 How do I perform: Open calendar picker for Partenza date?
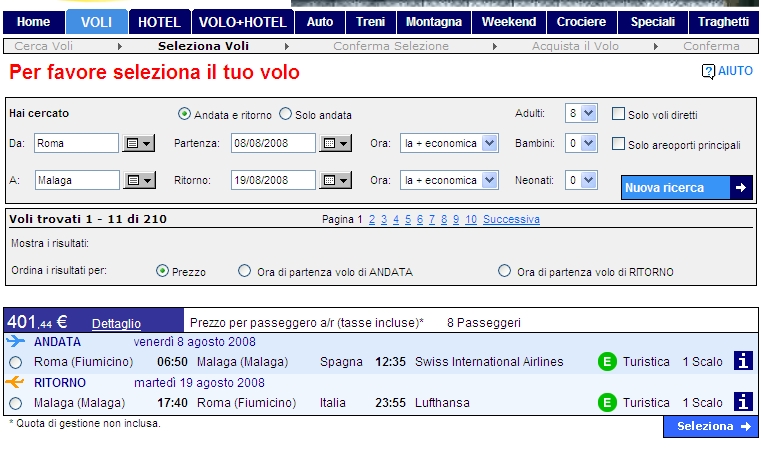(x=335, y=144)
